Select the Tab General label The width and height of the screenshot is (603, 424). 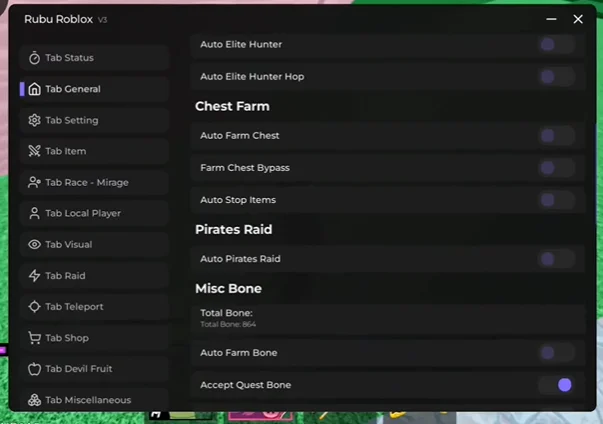click(x=73, y=89)
